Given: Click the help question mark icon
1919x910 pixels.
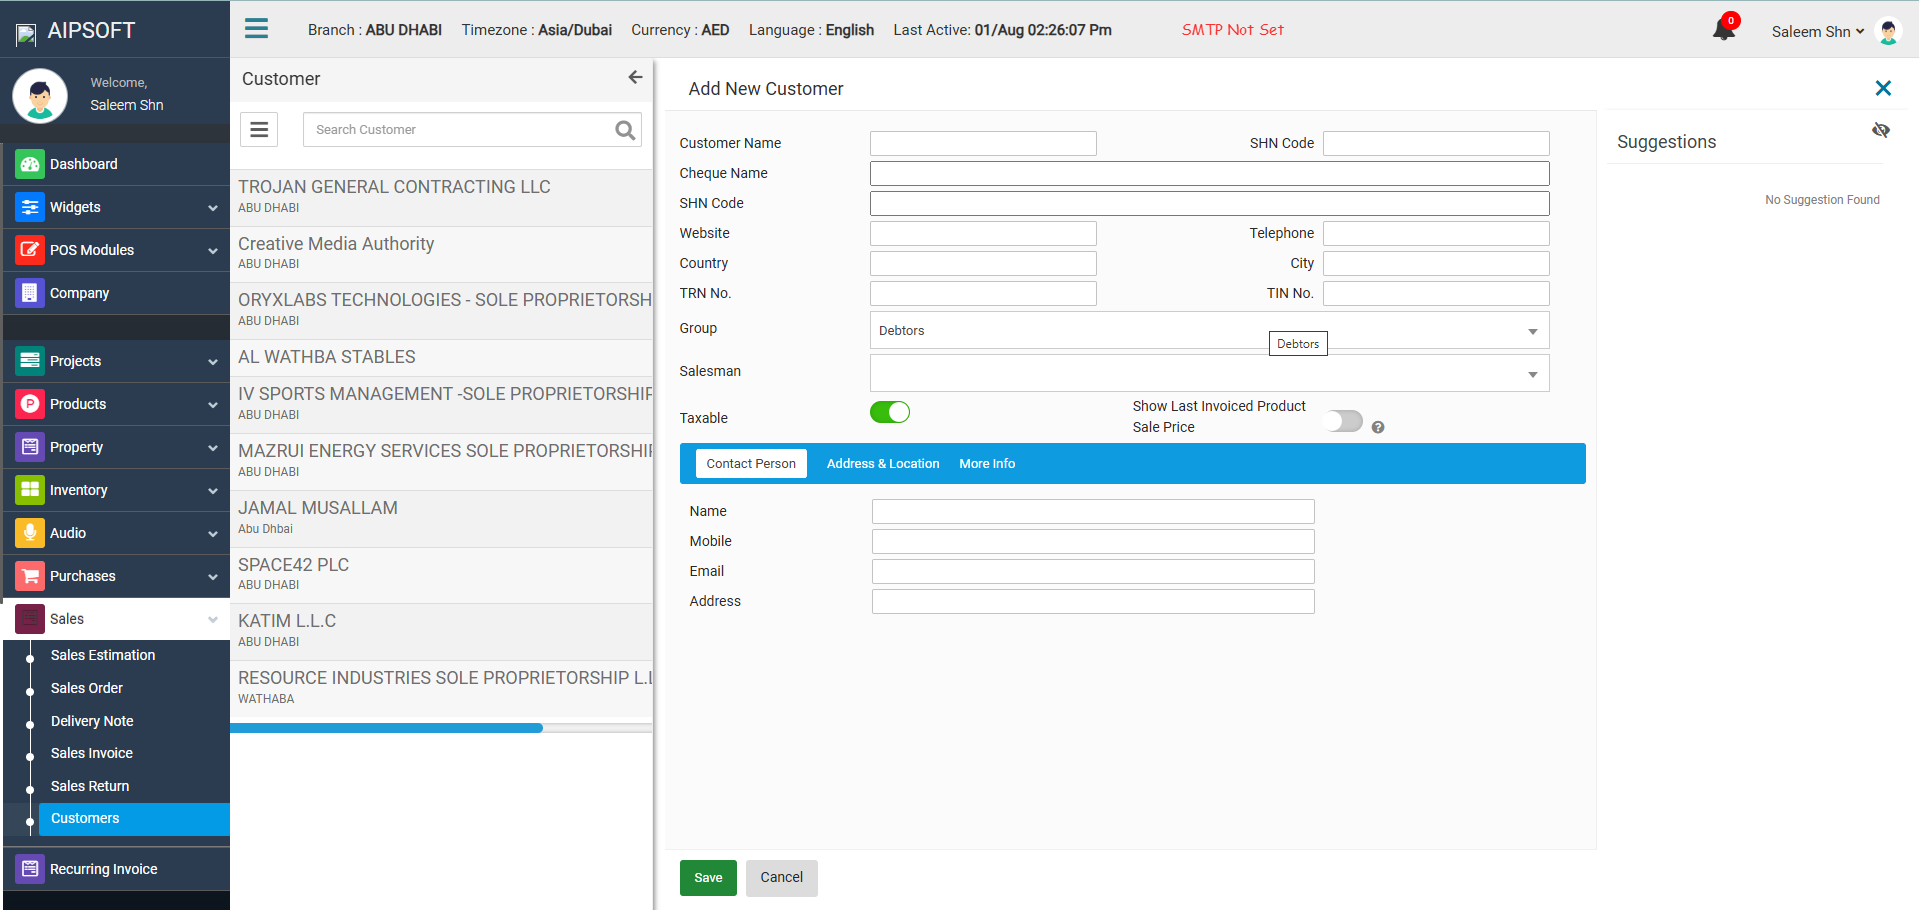Looking at the screenshot, I should click(1378, 427).
